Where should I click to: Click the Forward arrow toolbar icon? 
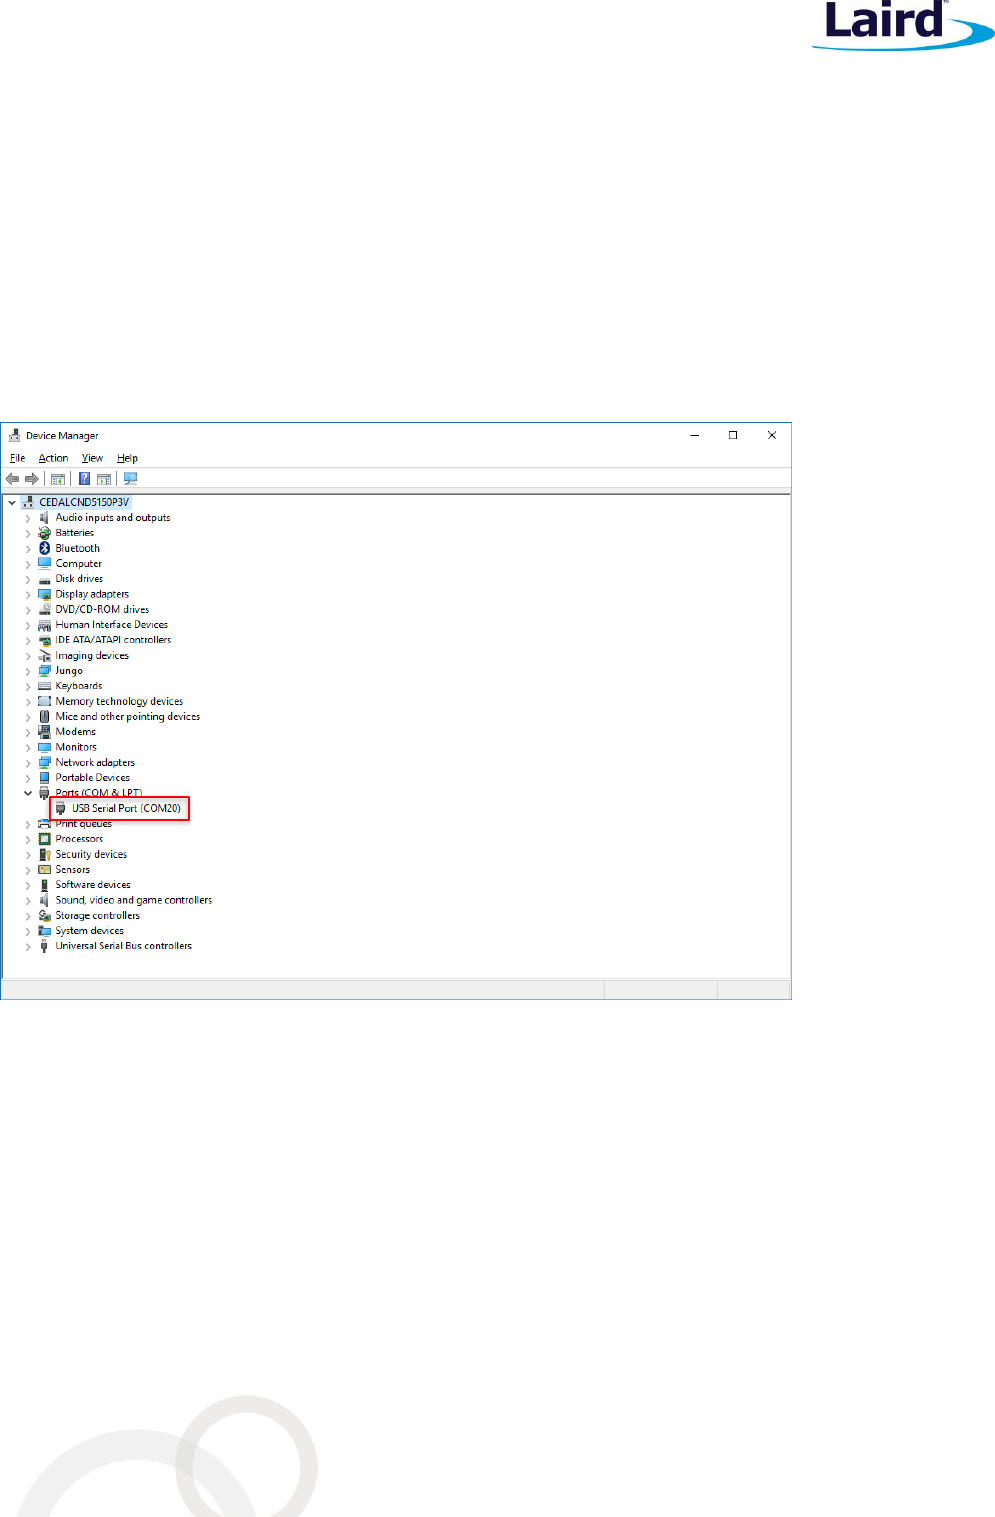click(32, 479)
